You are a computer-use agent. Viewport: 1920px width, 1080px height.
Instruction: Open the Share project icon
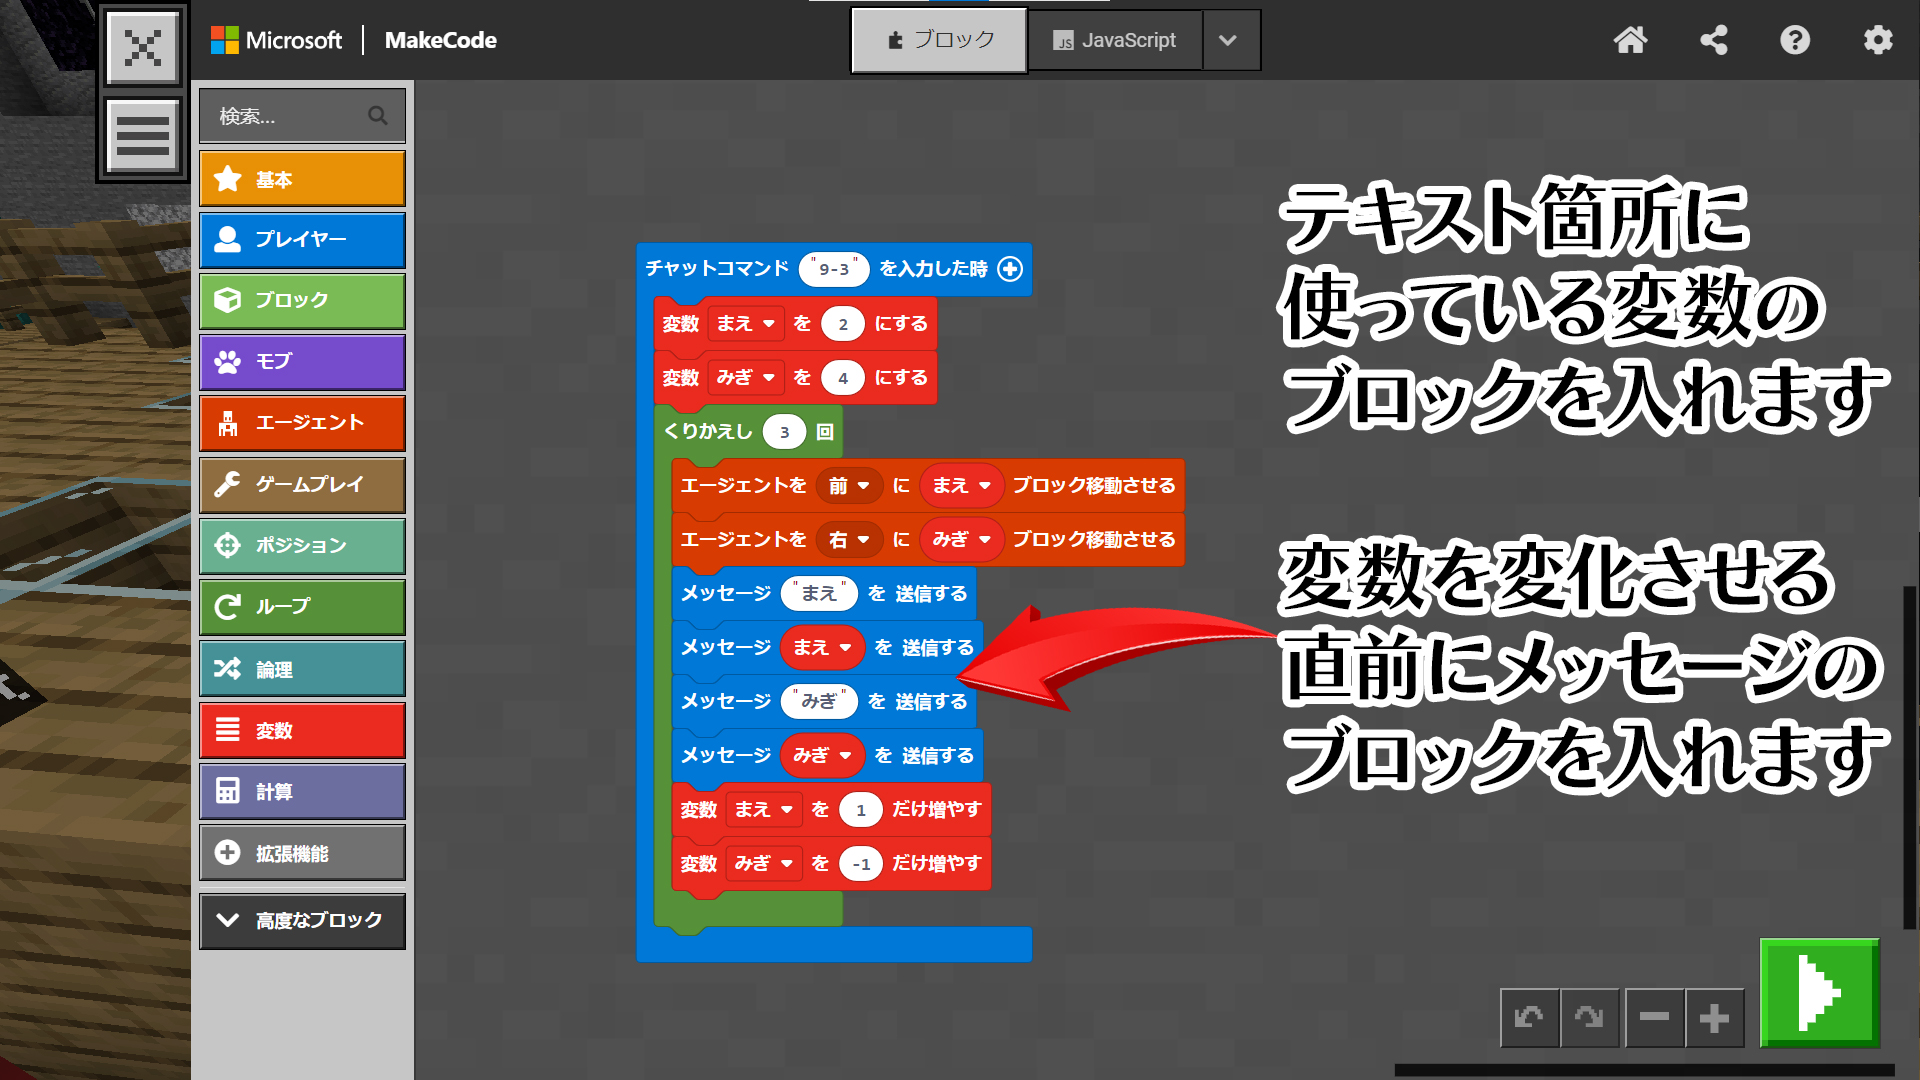pos(1713,40)
